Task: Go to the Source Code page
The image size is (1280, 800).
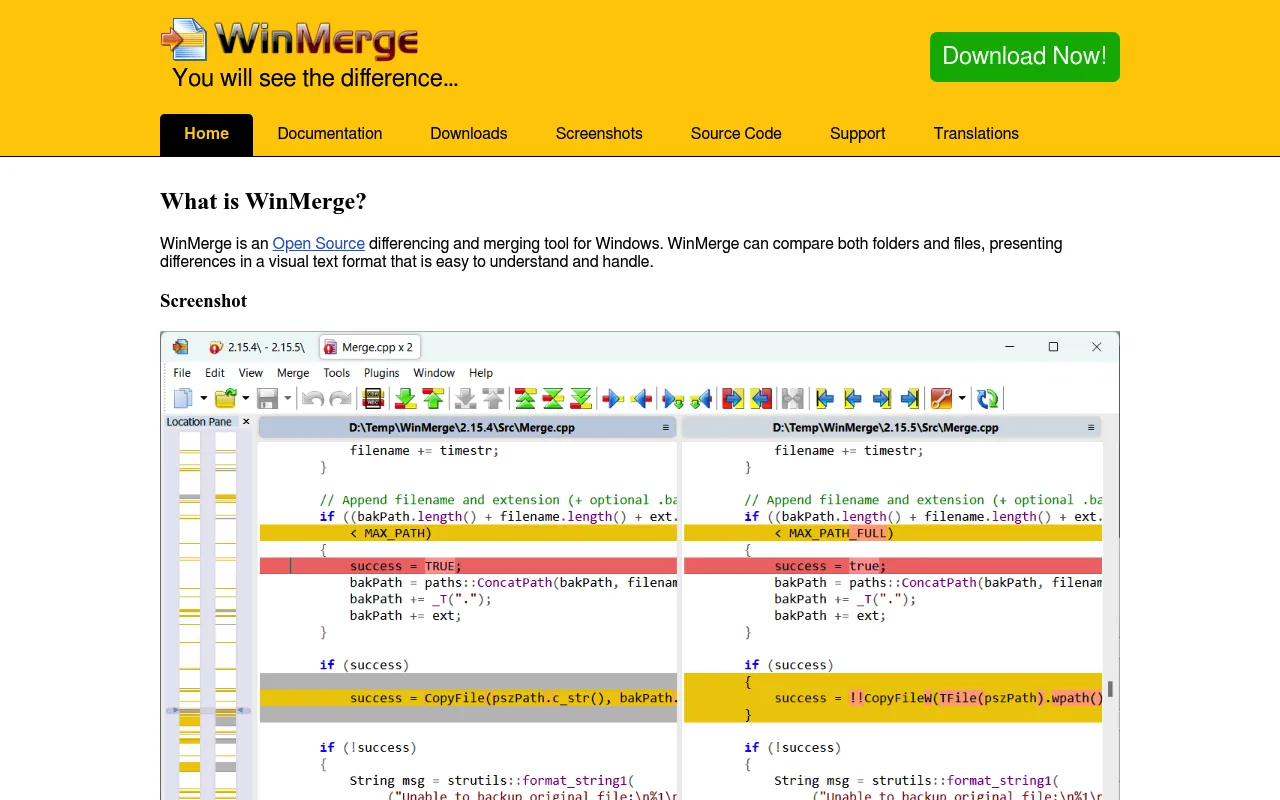Action: pyautogui.click(x=736, y=134)
